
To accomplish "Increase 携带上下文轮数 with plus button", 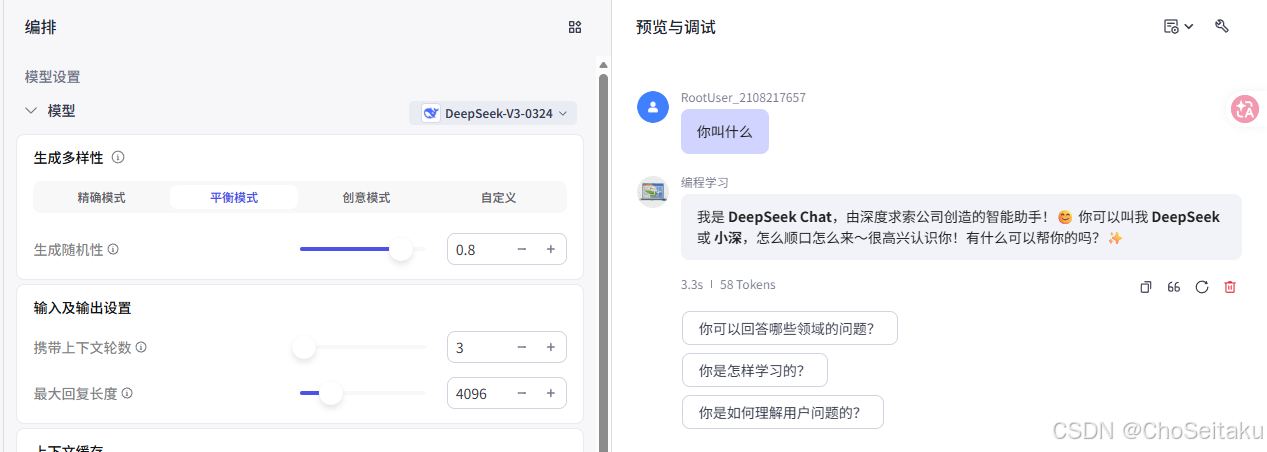I will (x=550, y=347).
